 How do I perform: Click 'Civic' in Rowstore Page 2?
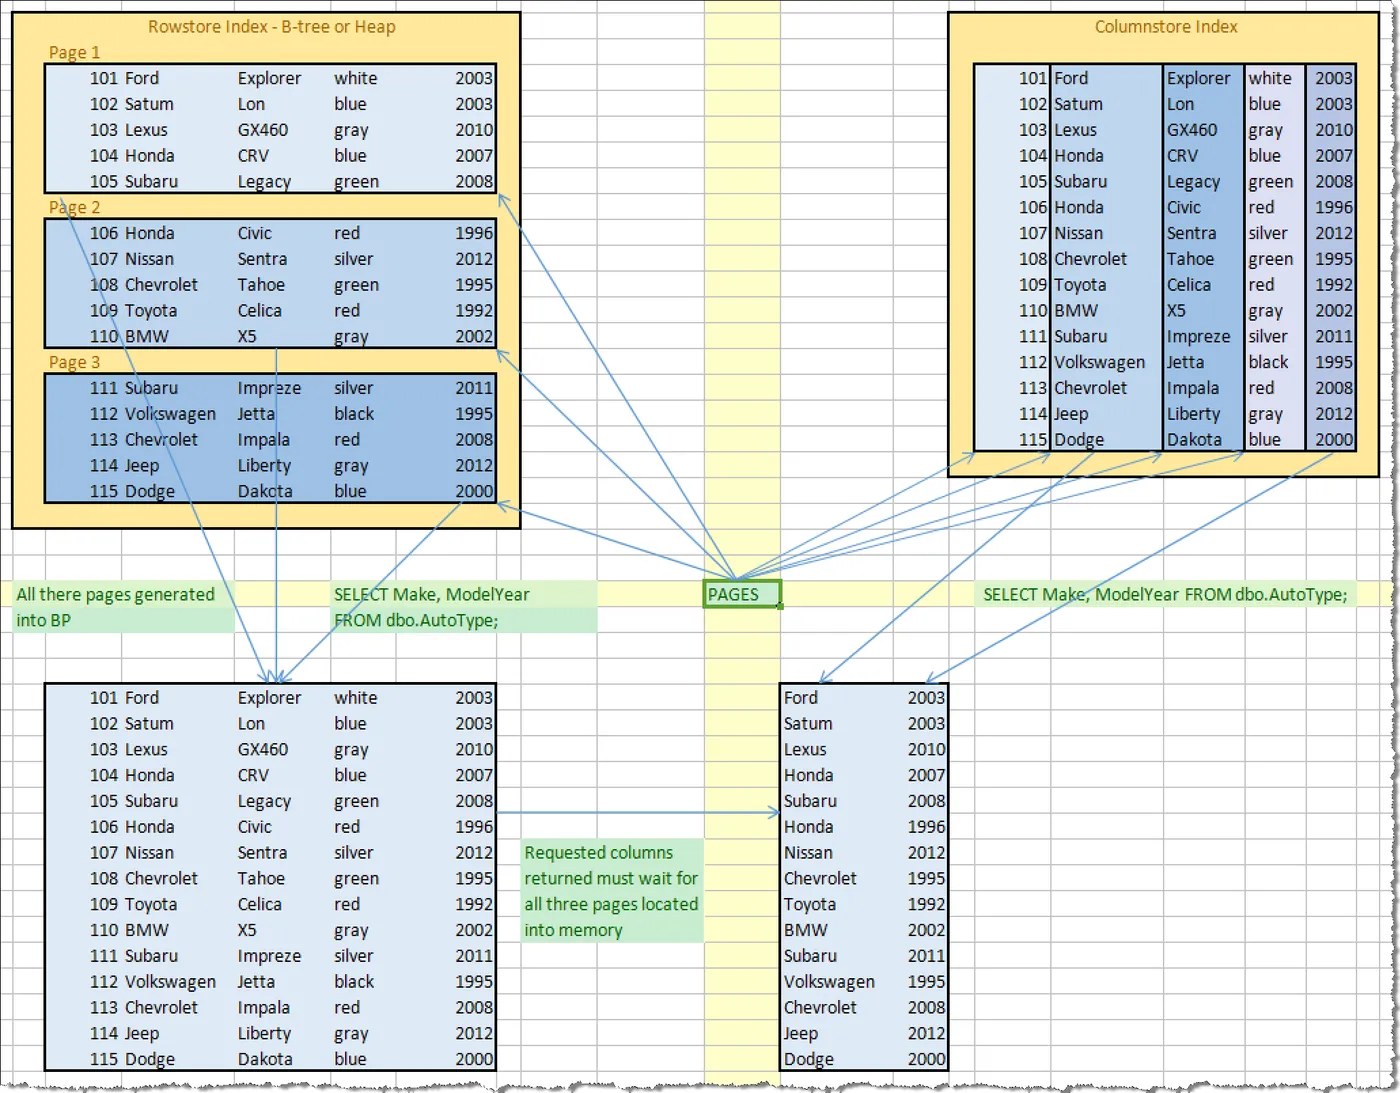tap(254, 233)
